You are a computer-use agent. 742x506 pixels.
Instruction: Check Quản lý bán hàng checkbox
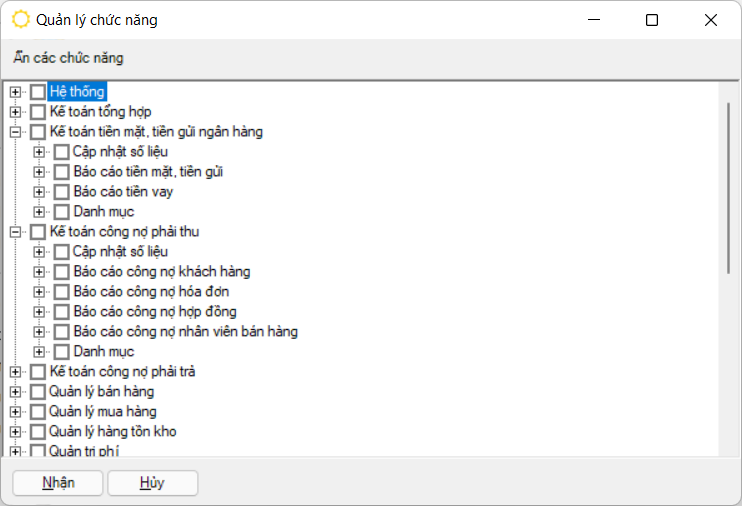38,392
